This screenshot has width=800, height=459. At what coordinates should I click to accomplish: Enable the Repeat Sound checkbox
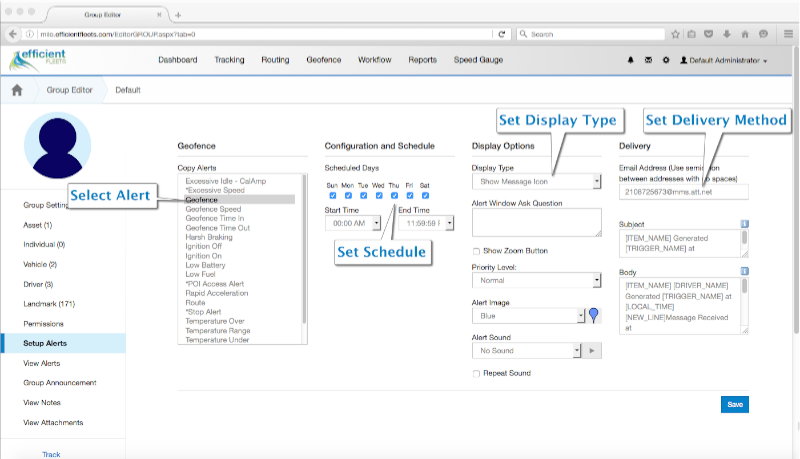[476, 374]
